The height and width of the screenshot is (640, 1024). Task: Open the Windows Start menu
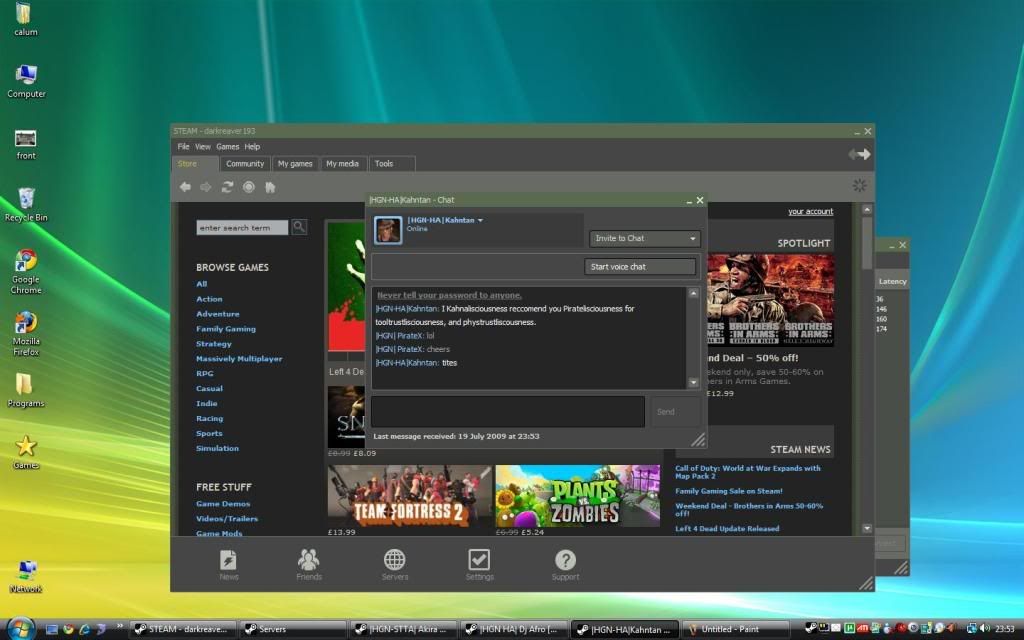(20, 628)
